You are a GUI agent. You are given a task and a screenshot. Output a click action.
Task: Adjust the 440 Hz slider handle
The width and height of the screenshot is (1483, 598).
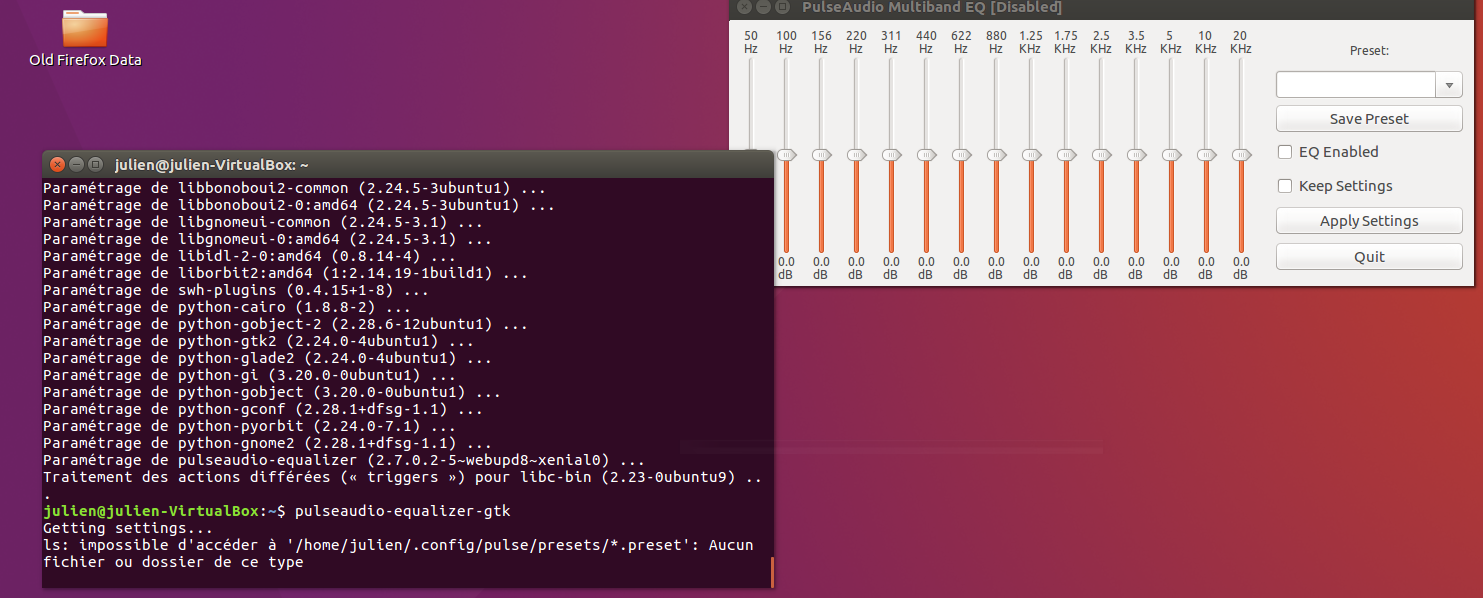(926, 155)
